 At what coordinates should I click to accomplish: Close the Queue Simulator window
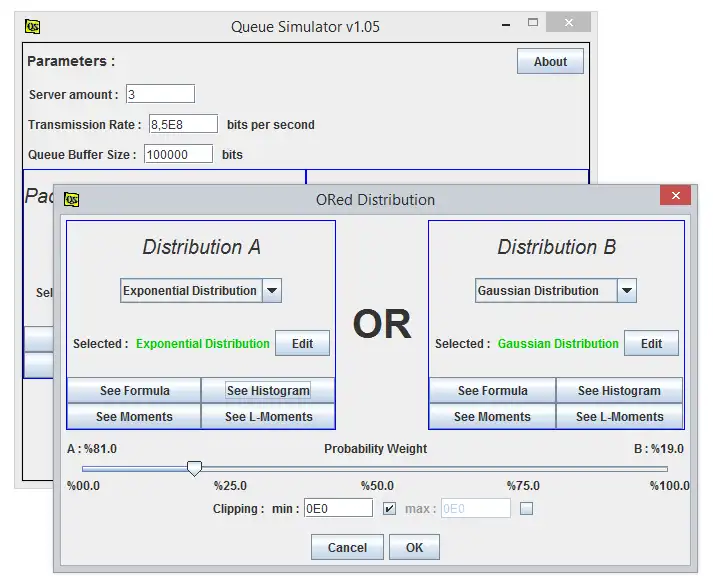[568, 22]
